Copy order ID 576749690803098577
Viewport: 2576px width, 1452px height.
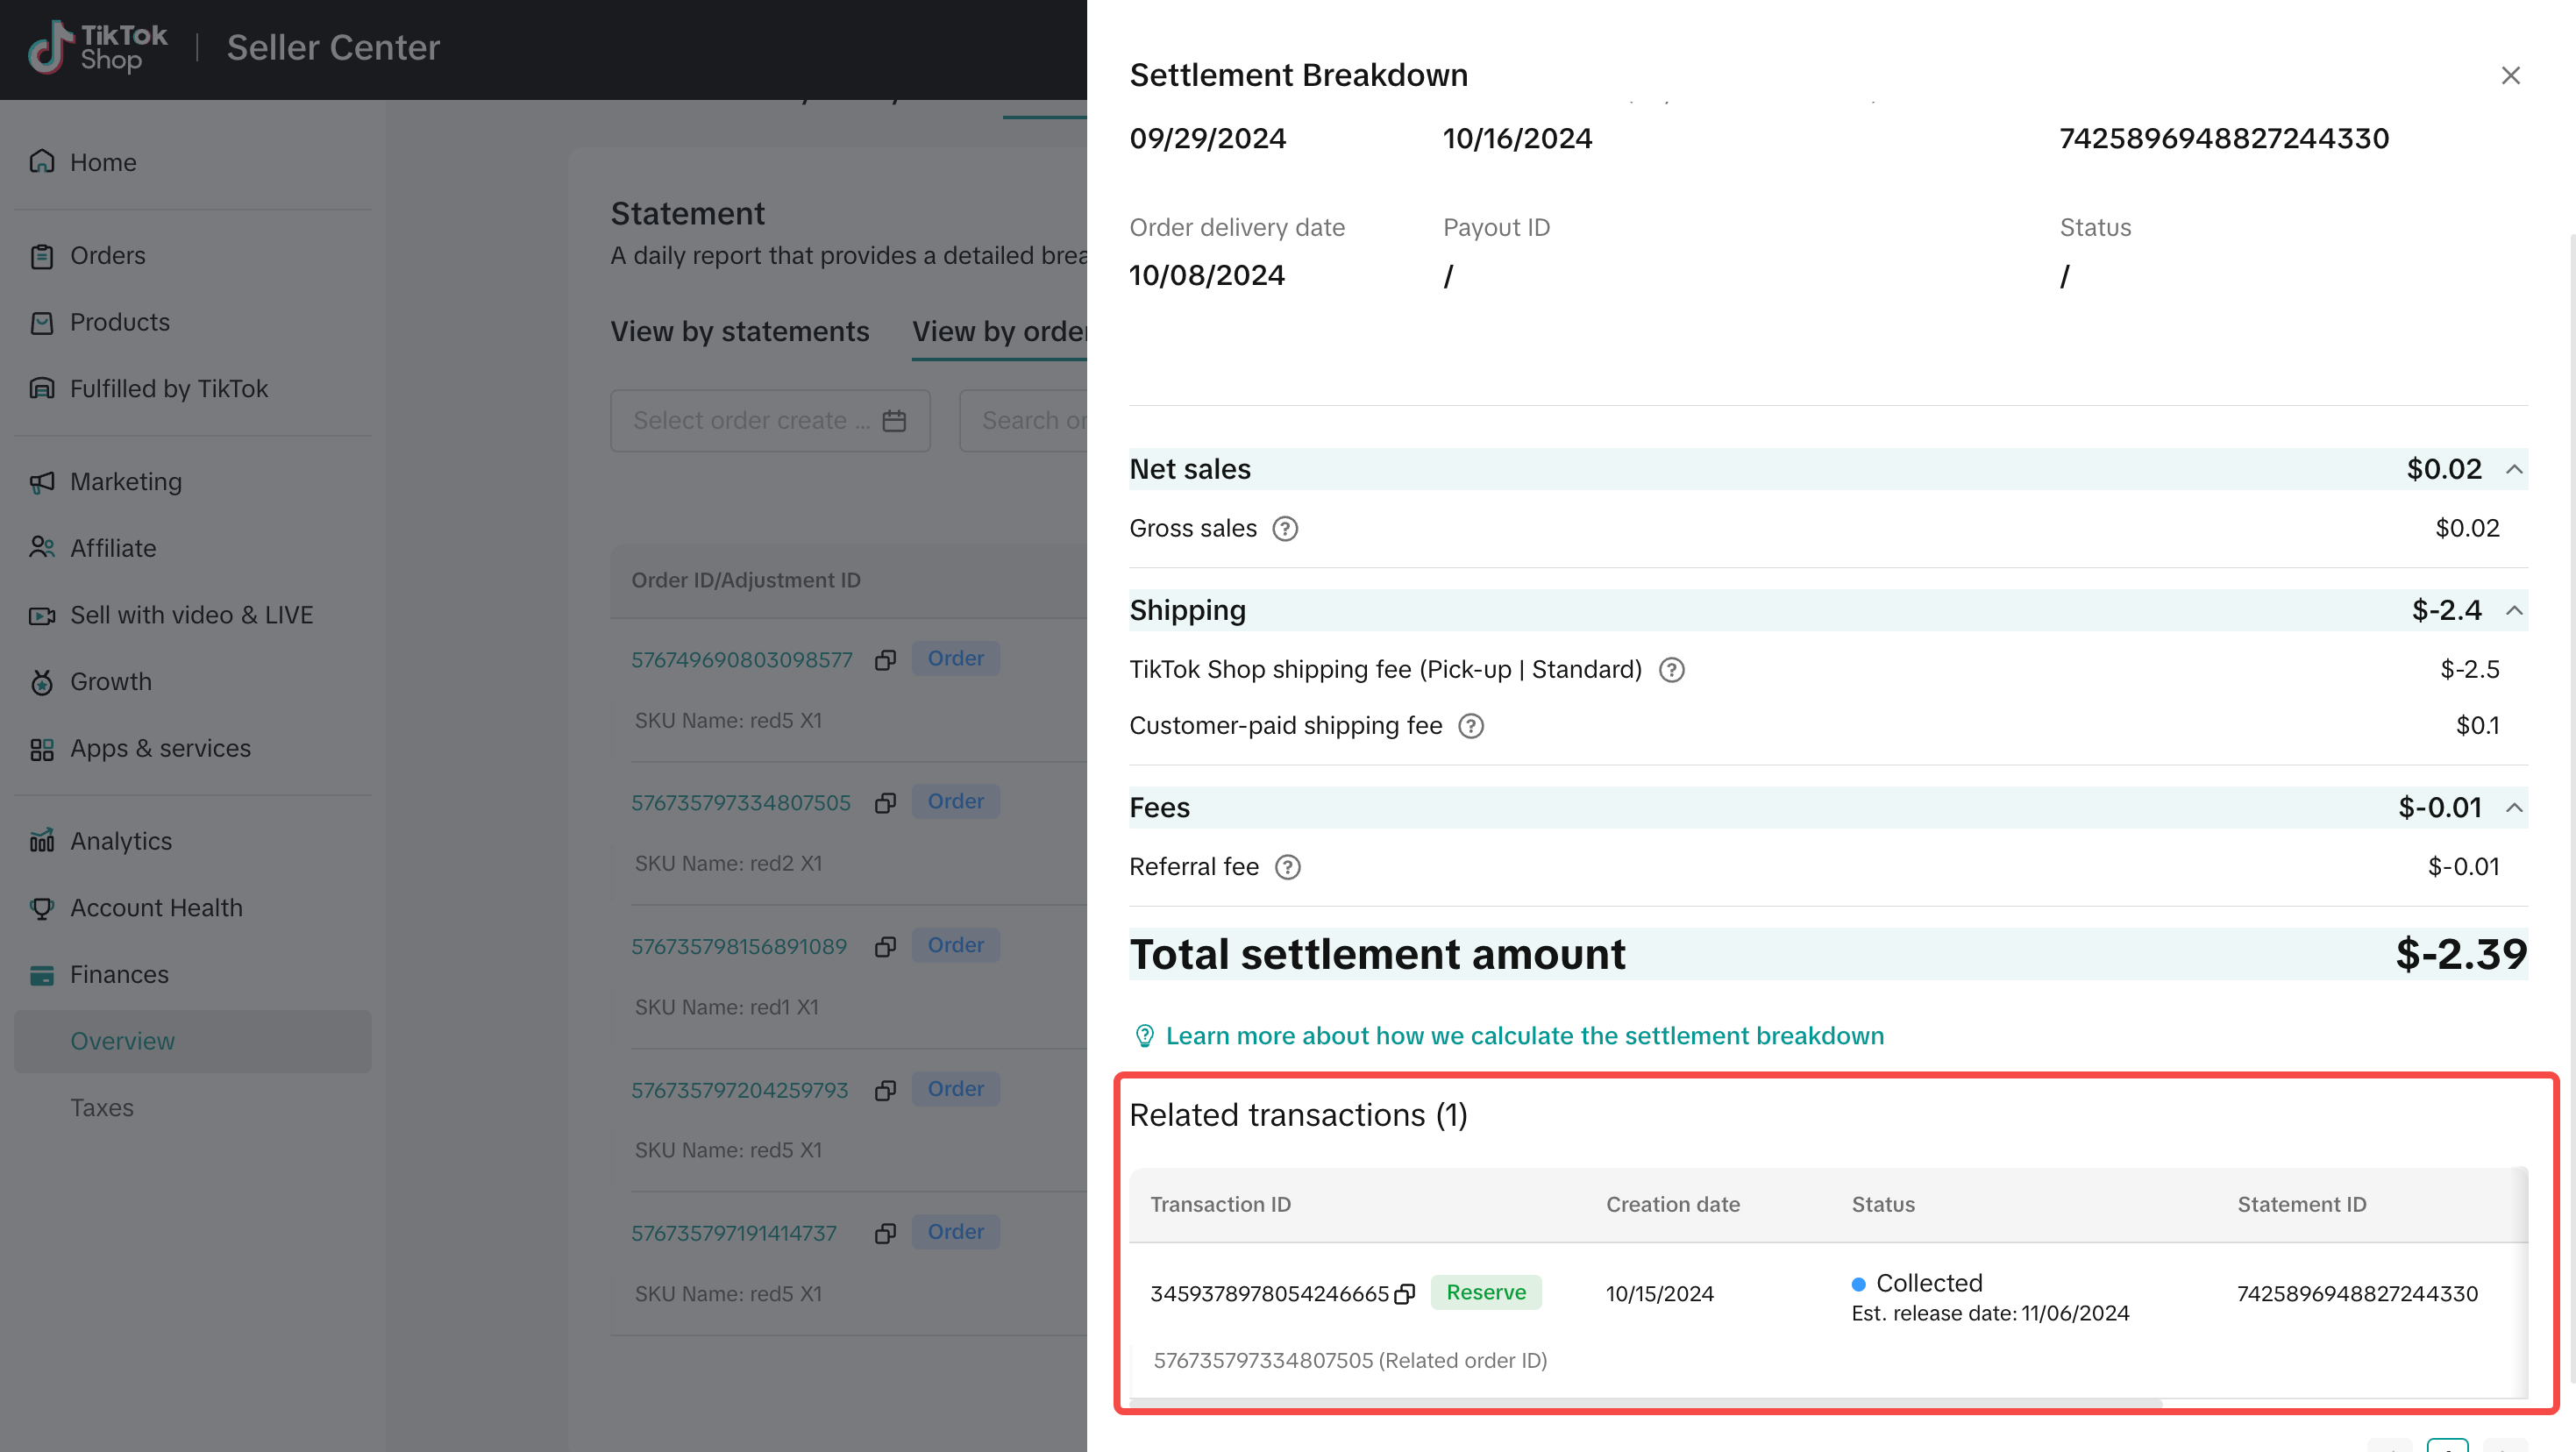(x=885, y=660)
